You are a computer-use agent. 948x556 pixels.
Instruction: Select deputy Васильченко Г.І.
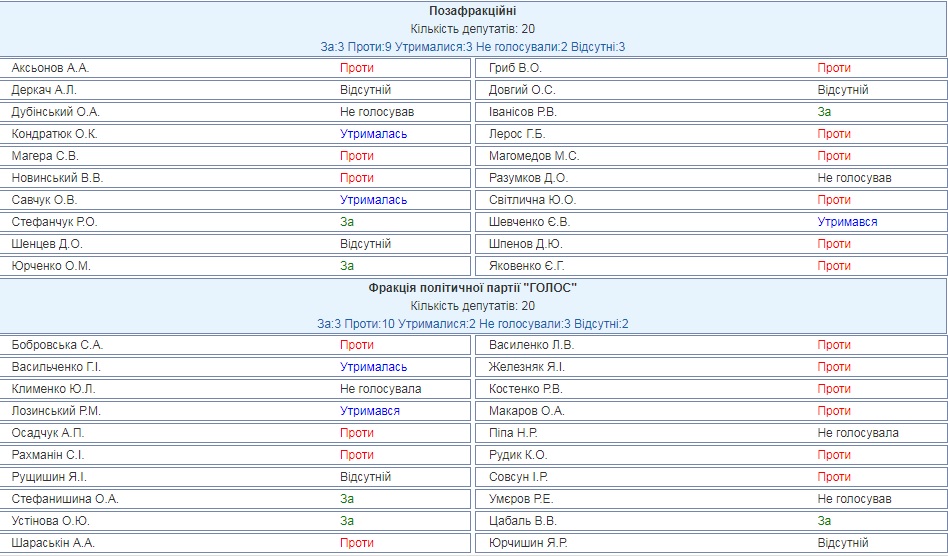(x=56, y=367)
